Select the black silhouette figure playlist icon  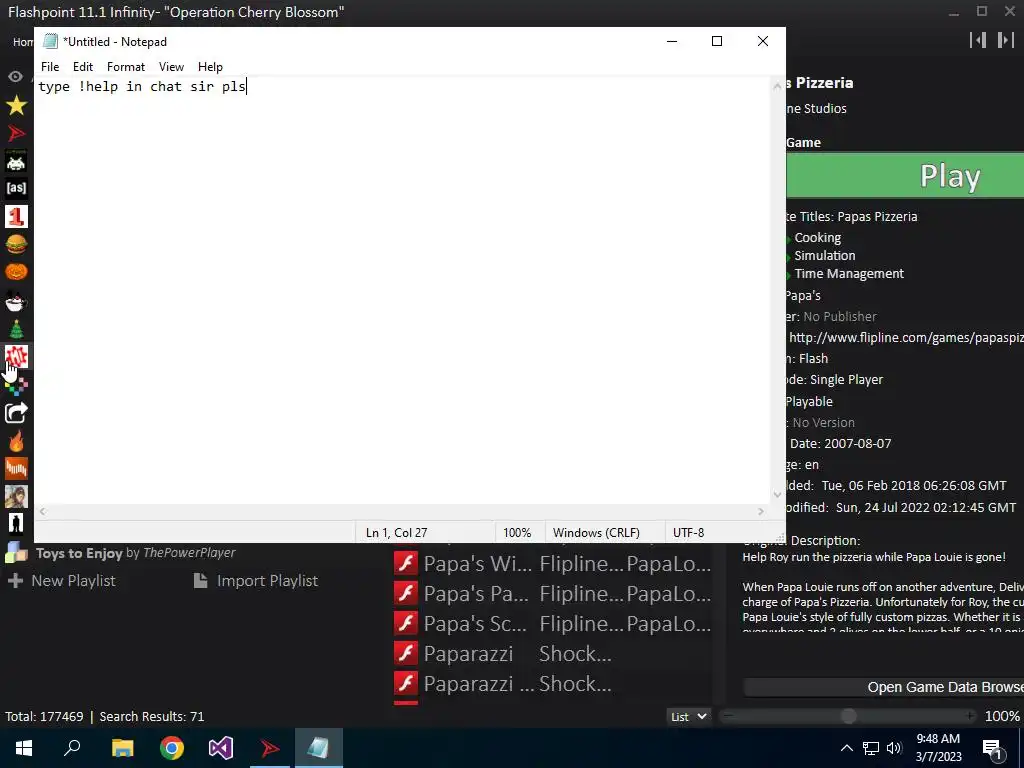(16, 524)
